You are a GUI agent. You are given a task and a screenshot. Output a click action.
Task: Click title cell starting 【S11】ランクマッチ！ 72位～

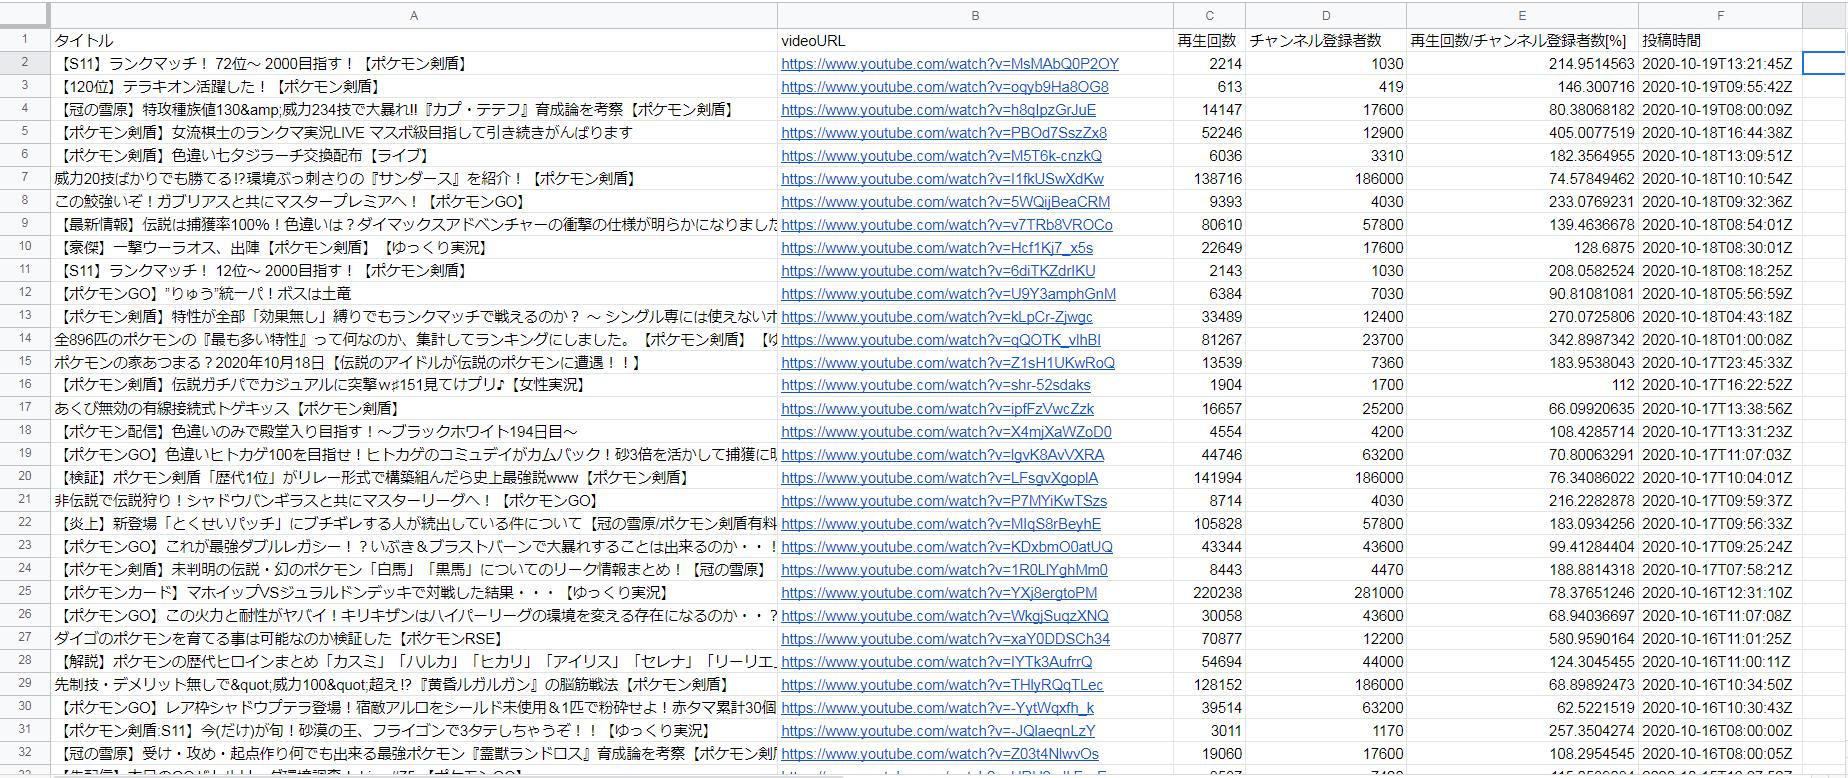pyautogui.click(x=414, y=63)
